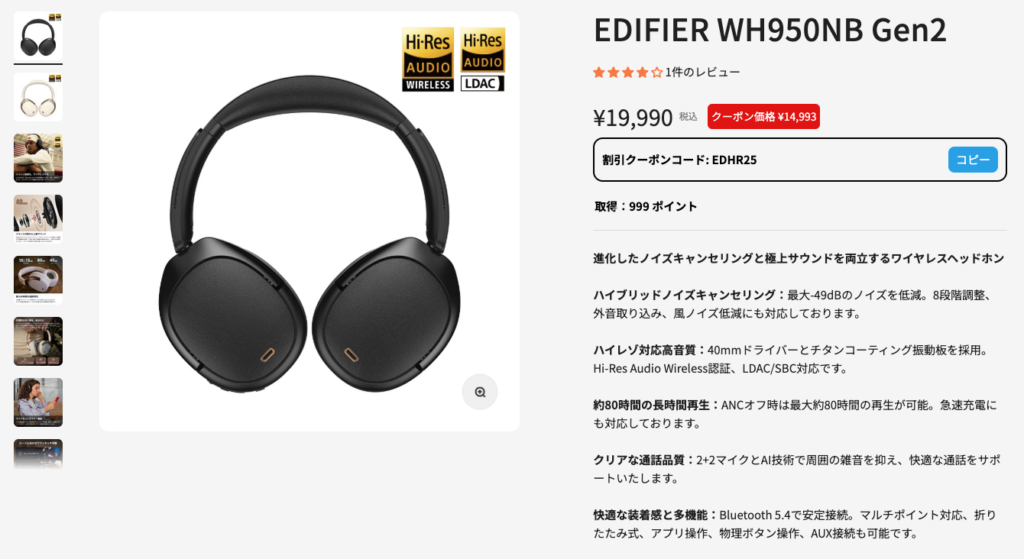Click the Hi-Res Audio Wireless badge
The height and width of the screenshot is (559, 1024).
[x=428, y=59]
